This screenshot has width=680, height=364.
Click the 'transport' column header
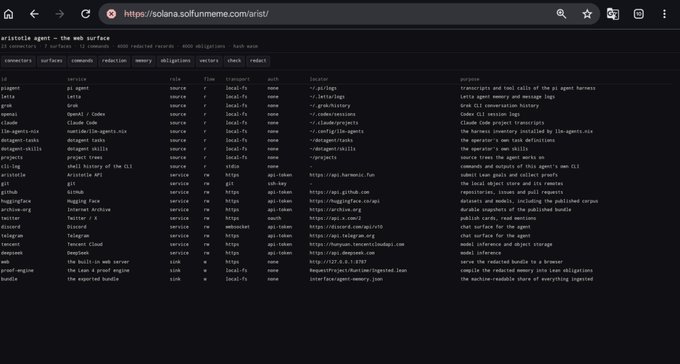coord(237,79)
